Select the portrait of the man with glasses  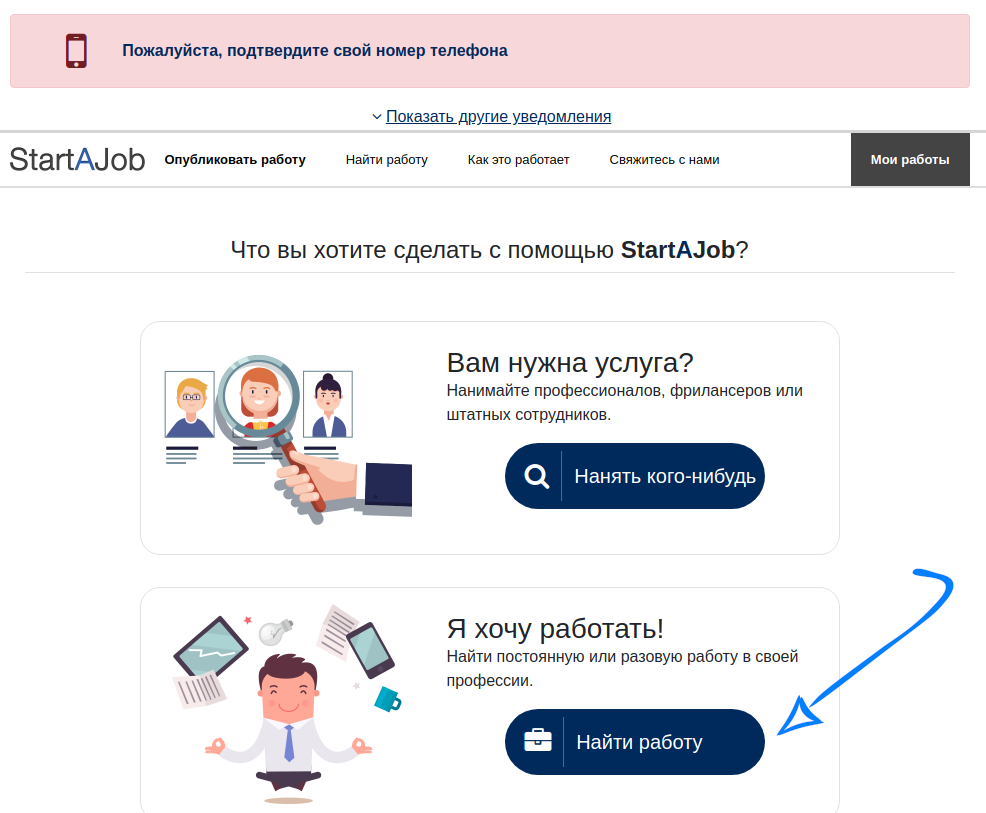pyautogui.click(x=190, y=405)
